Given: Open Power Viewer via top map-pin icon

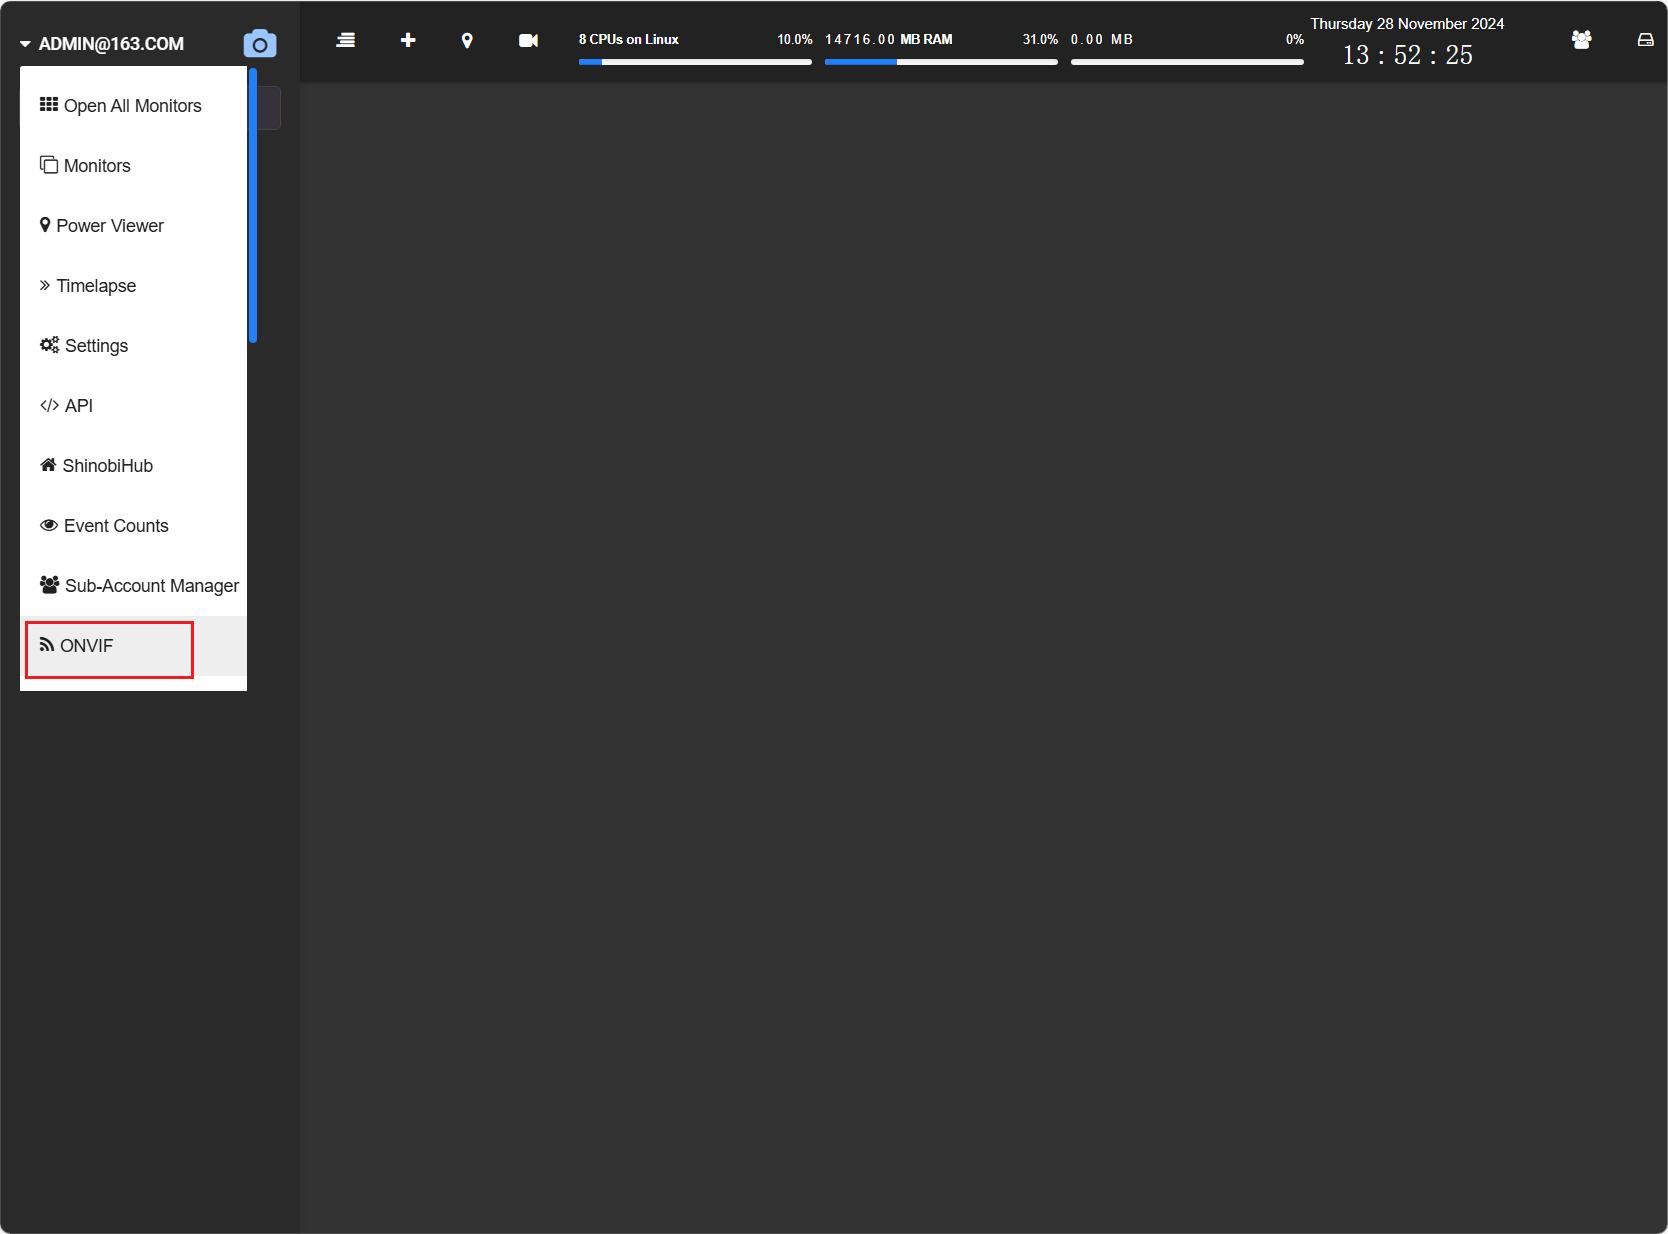Looking at the screenshot, I should click(x=467, y=40).
